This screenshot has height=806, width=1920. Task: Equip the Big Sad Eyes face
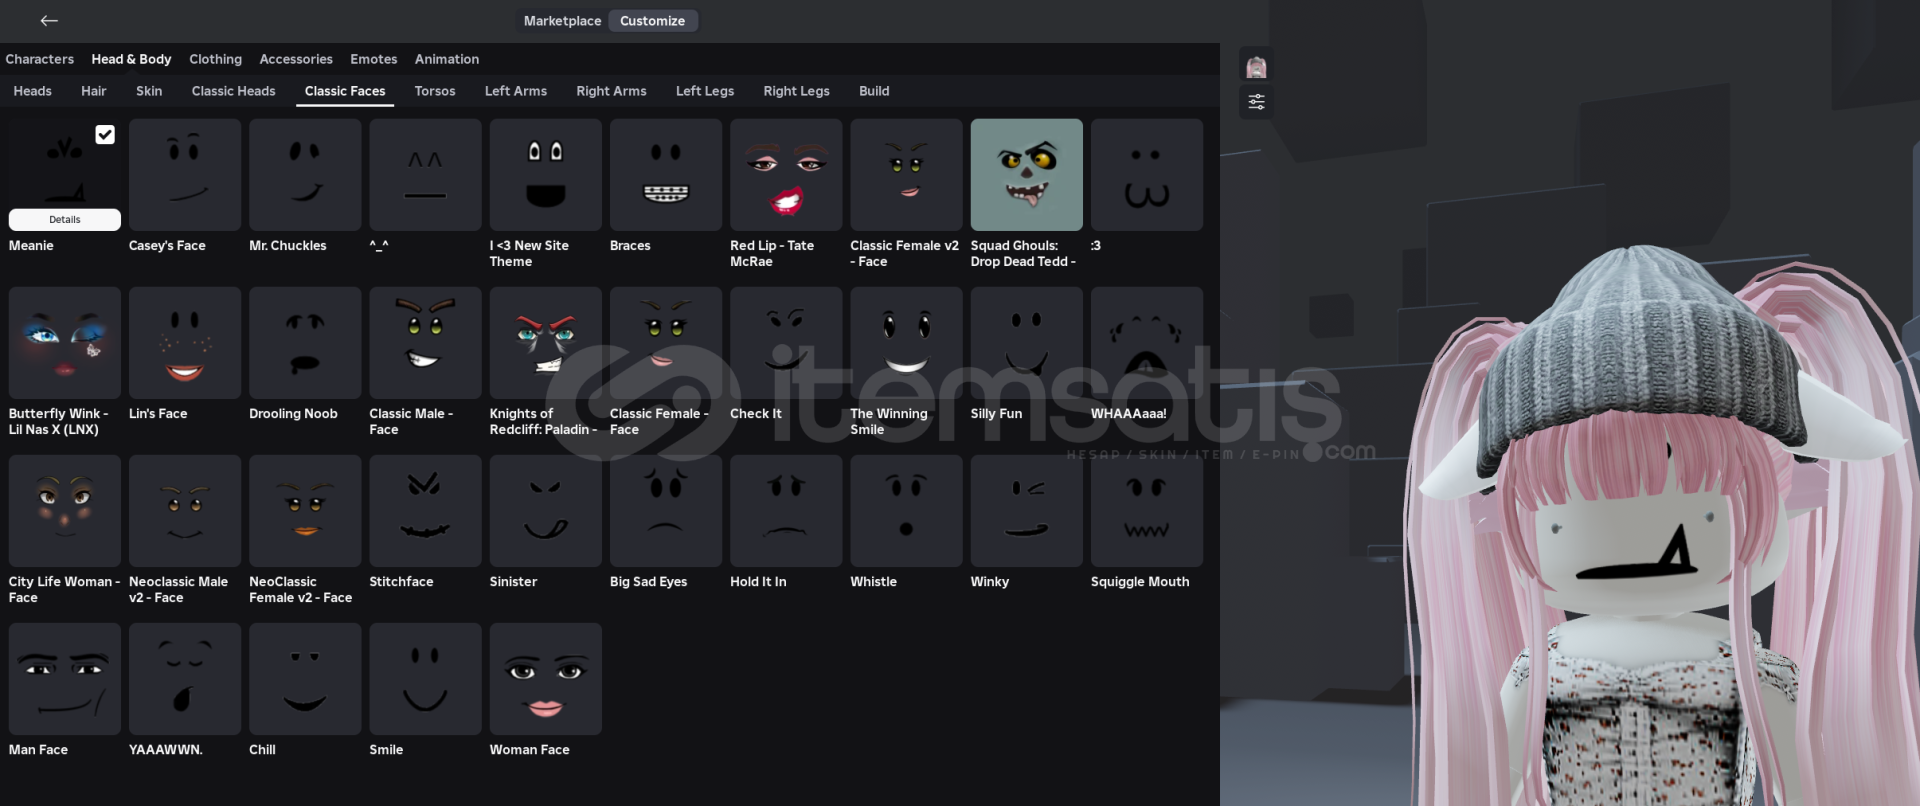pos(666,511)
